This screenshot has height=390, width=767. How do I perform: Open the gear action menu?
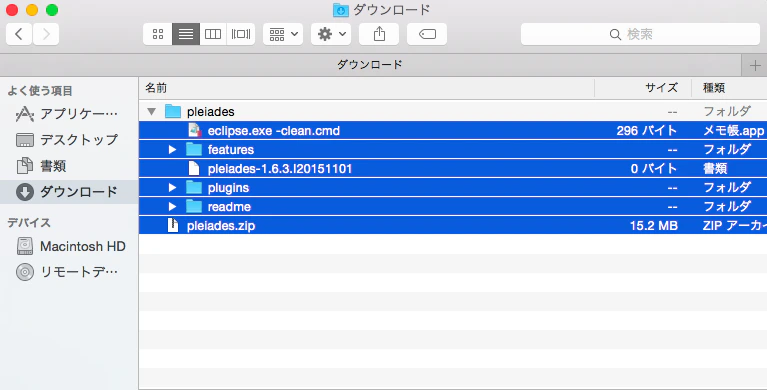[x=331, y=34]
